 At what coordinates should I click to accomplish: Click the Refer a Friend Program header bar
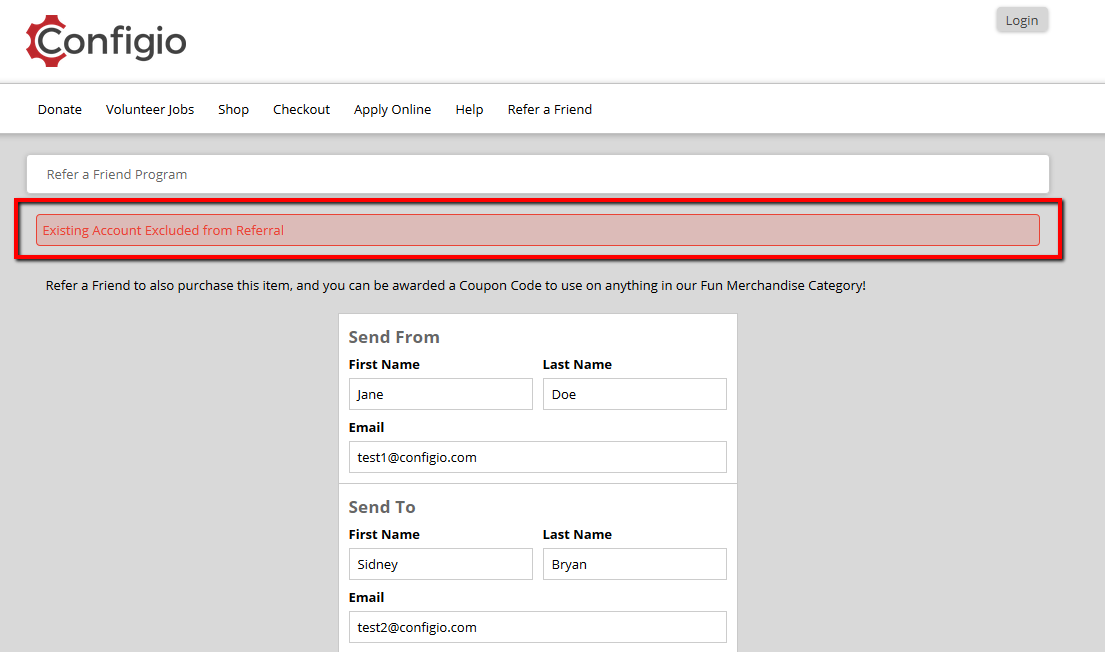538,174
